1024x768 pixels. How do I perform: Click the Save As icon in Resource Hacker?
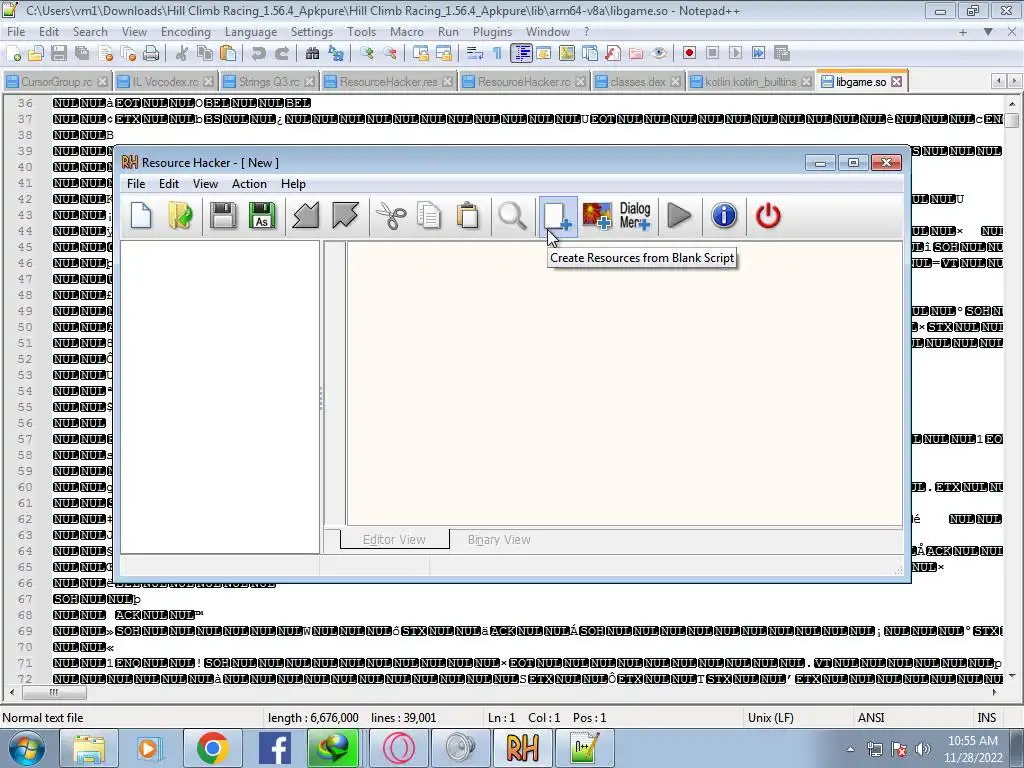click(262, 216)
